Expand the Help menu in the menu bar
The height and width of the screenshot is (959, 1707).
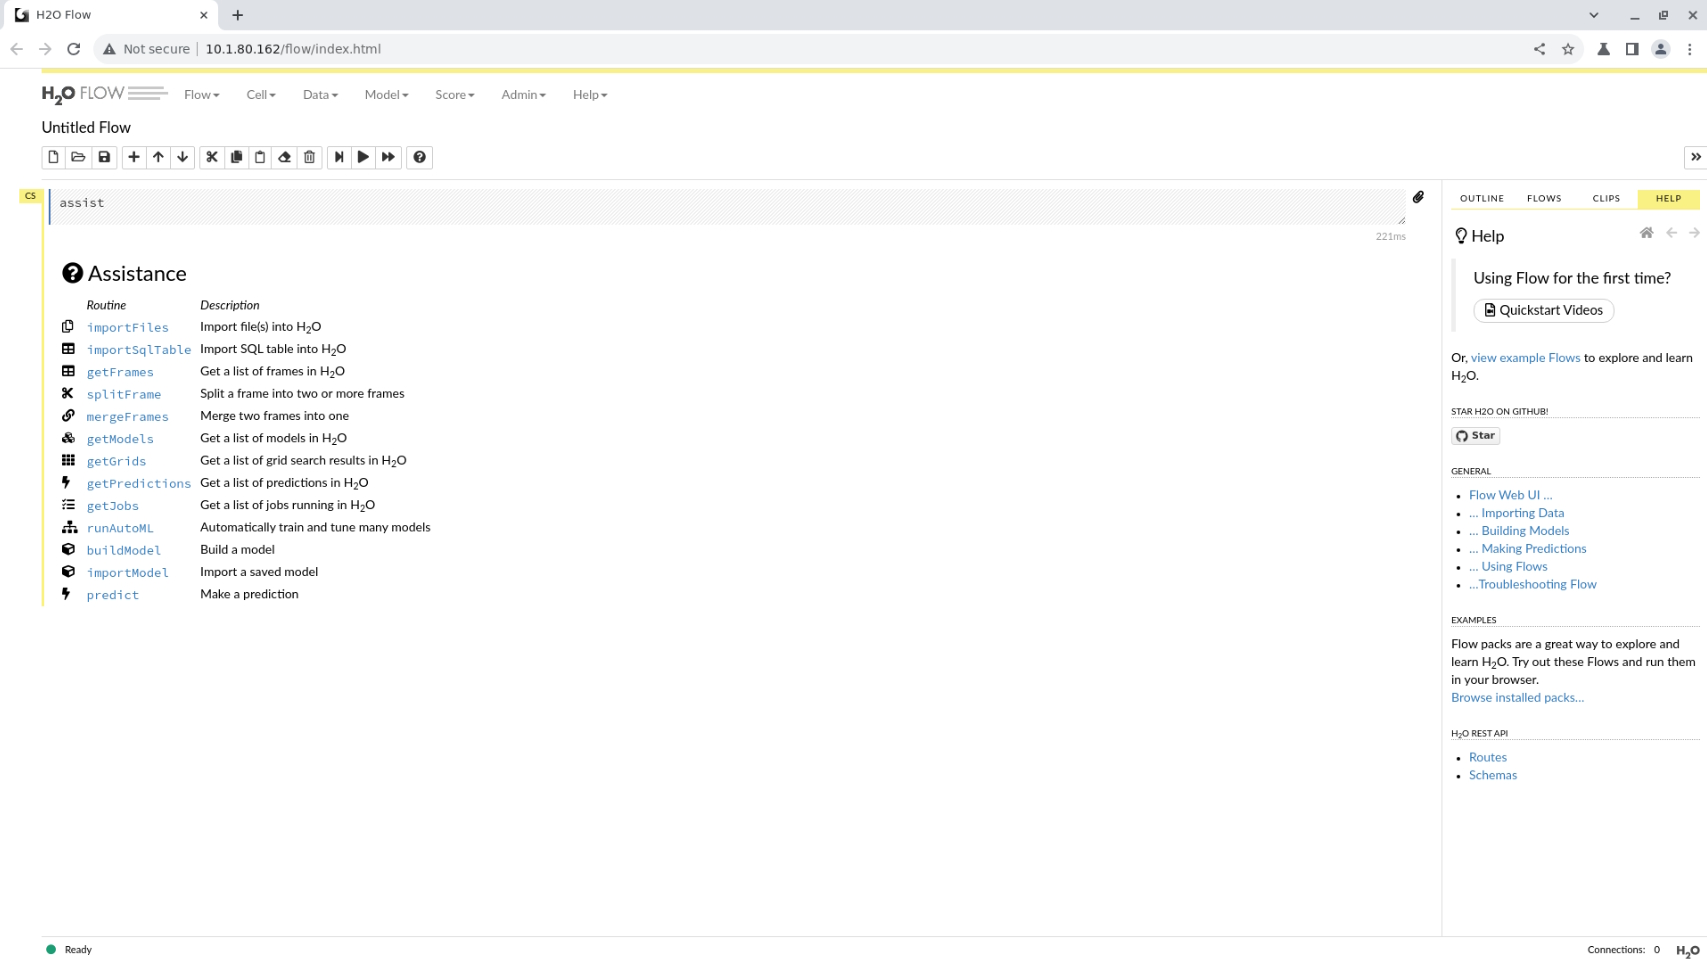pyautogui.click(x=589, y=94)
